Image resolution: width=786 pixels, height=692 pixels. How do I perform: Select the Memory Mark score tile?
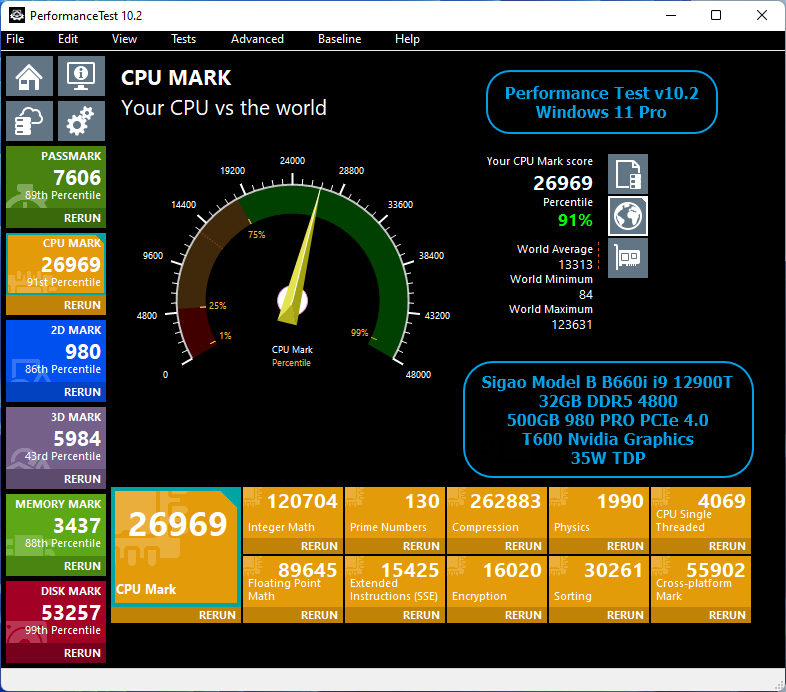tap(55, 525)
